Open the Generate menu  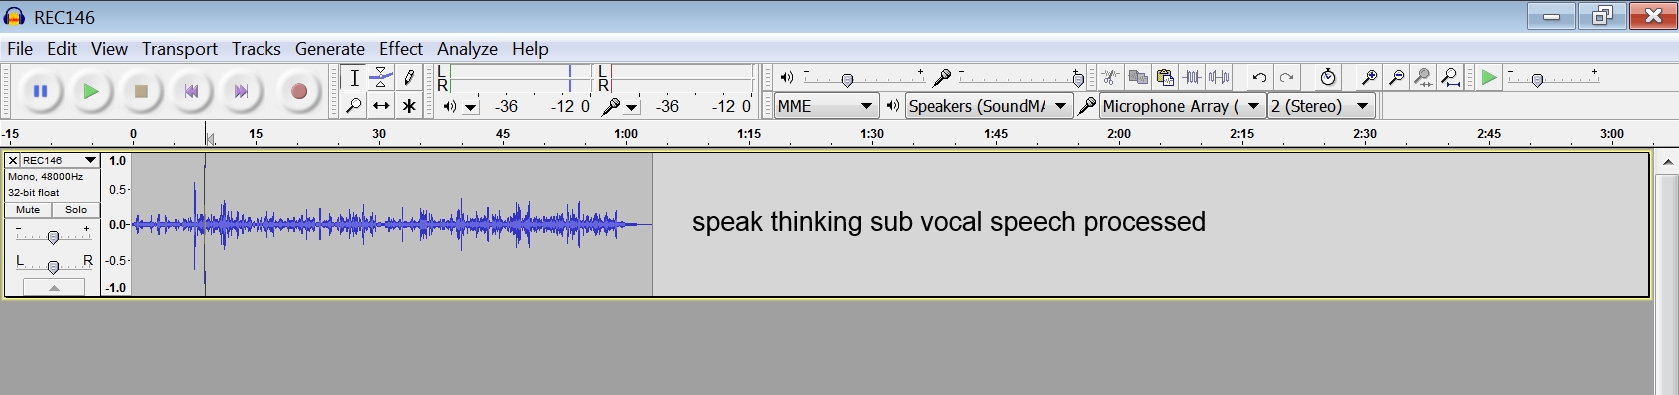[x=329, y=48]
